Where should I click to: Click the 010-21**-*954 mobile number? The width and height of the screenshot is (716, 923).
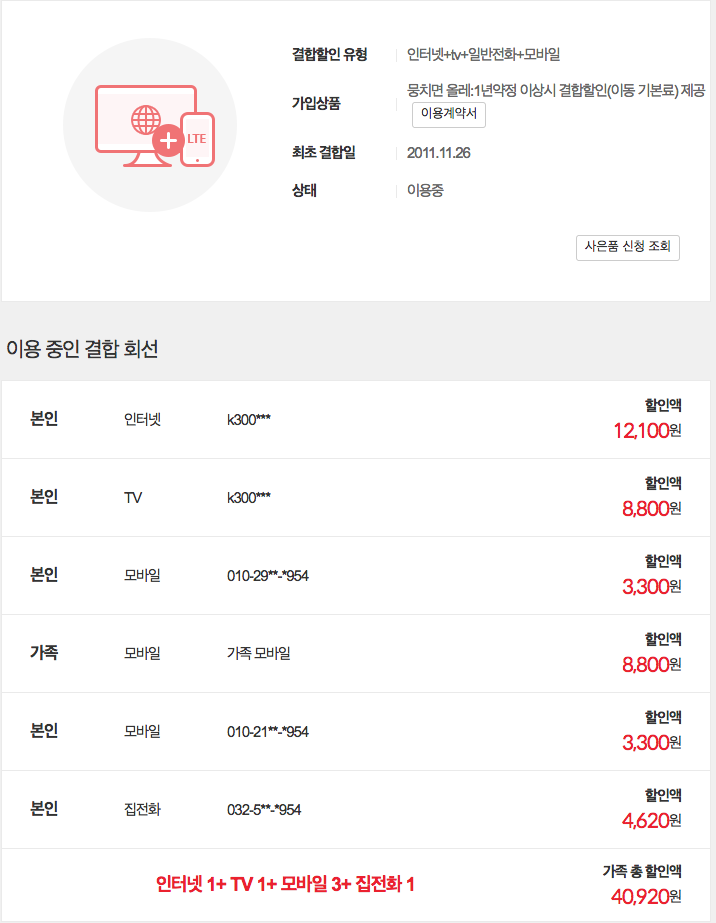[x=268, y=732]
